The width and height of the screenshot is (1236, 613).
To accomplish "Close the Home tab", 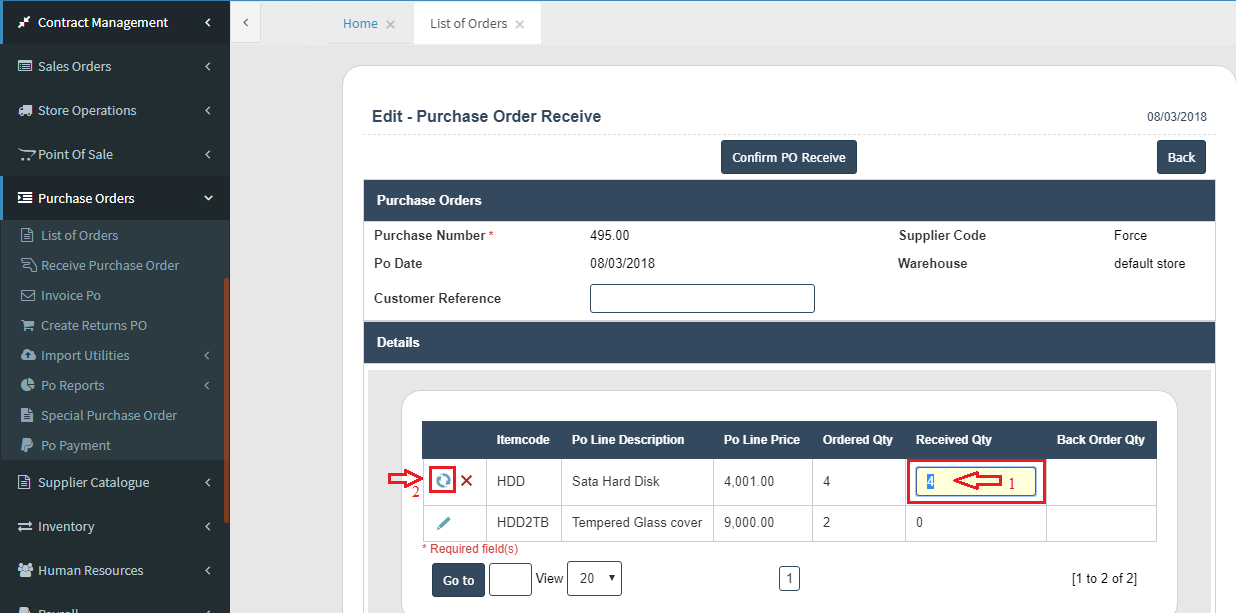I will (x=390, y=24).
